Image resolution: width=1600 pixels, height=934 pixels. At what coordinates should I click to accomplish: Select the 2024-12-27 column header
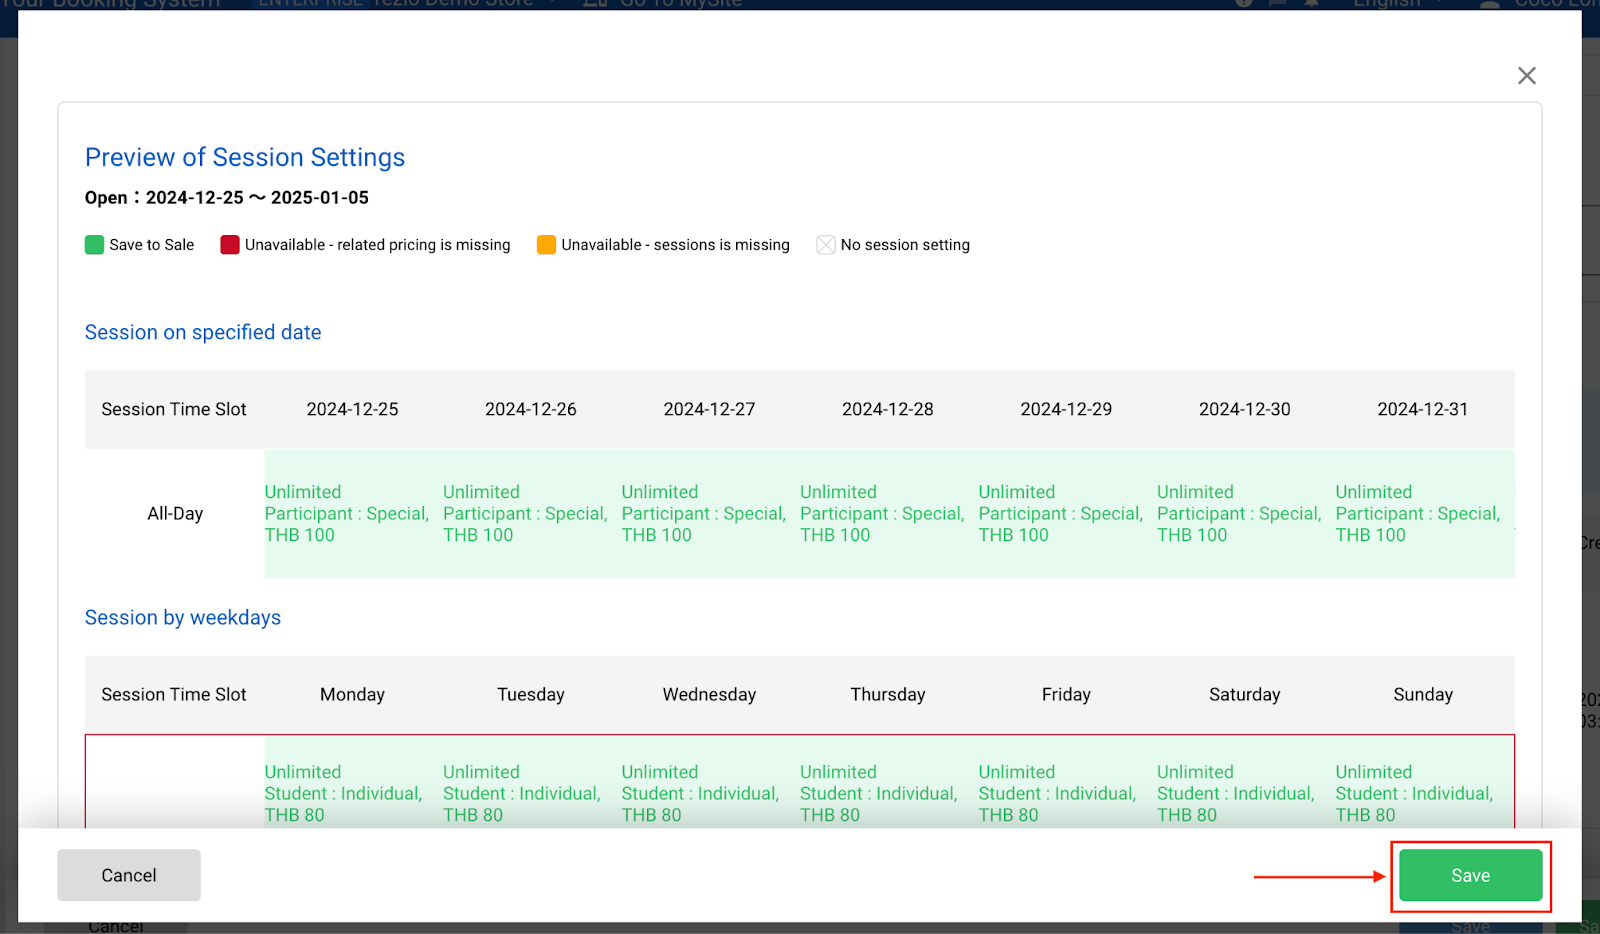tap(709, 409)
